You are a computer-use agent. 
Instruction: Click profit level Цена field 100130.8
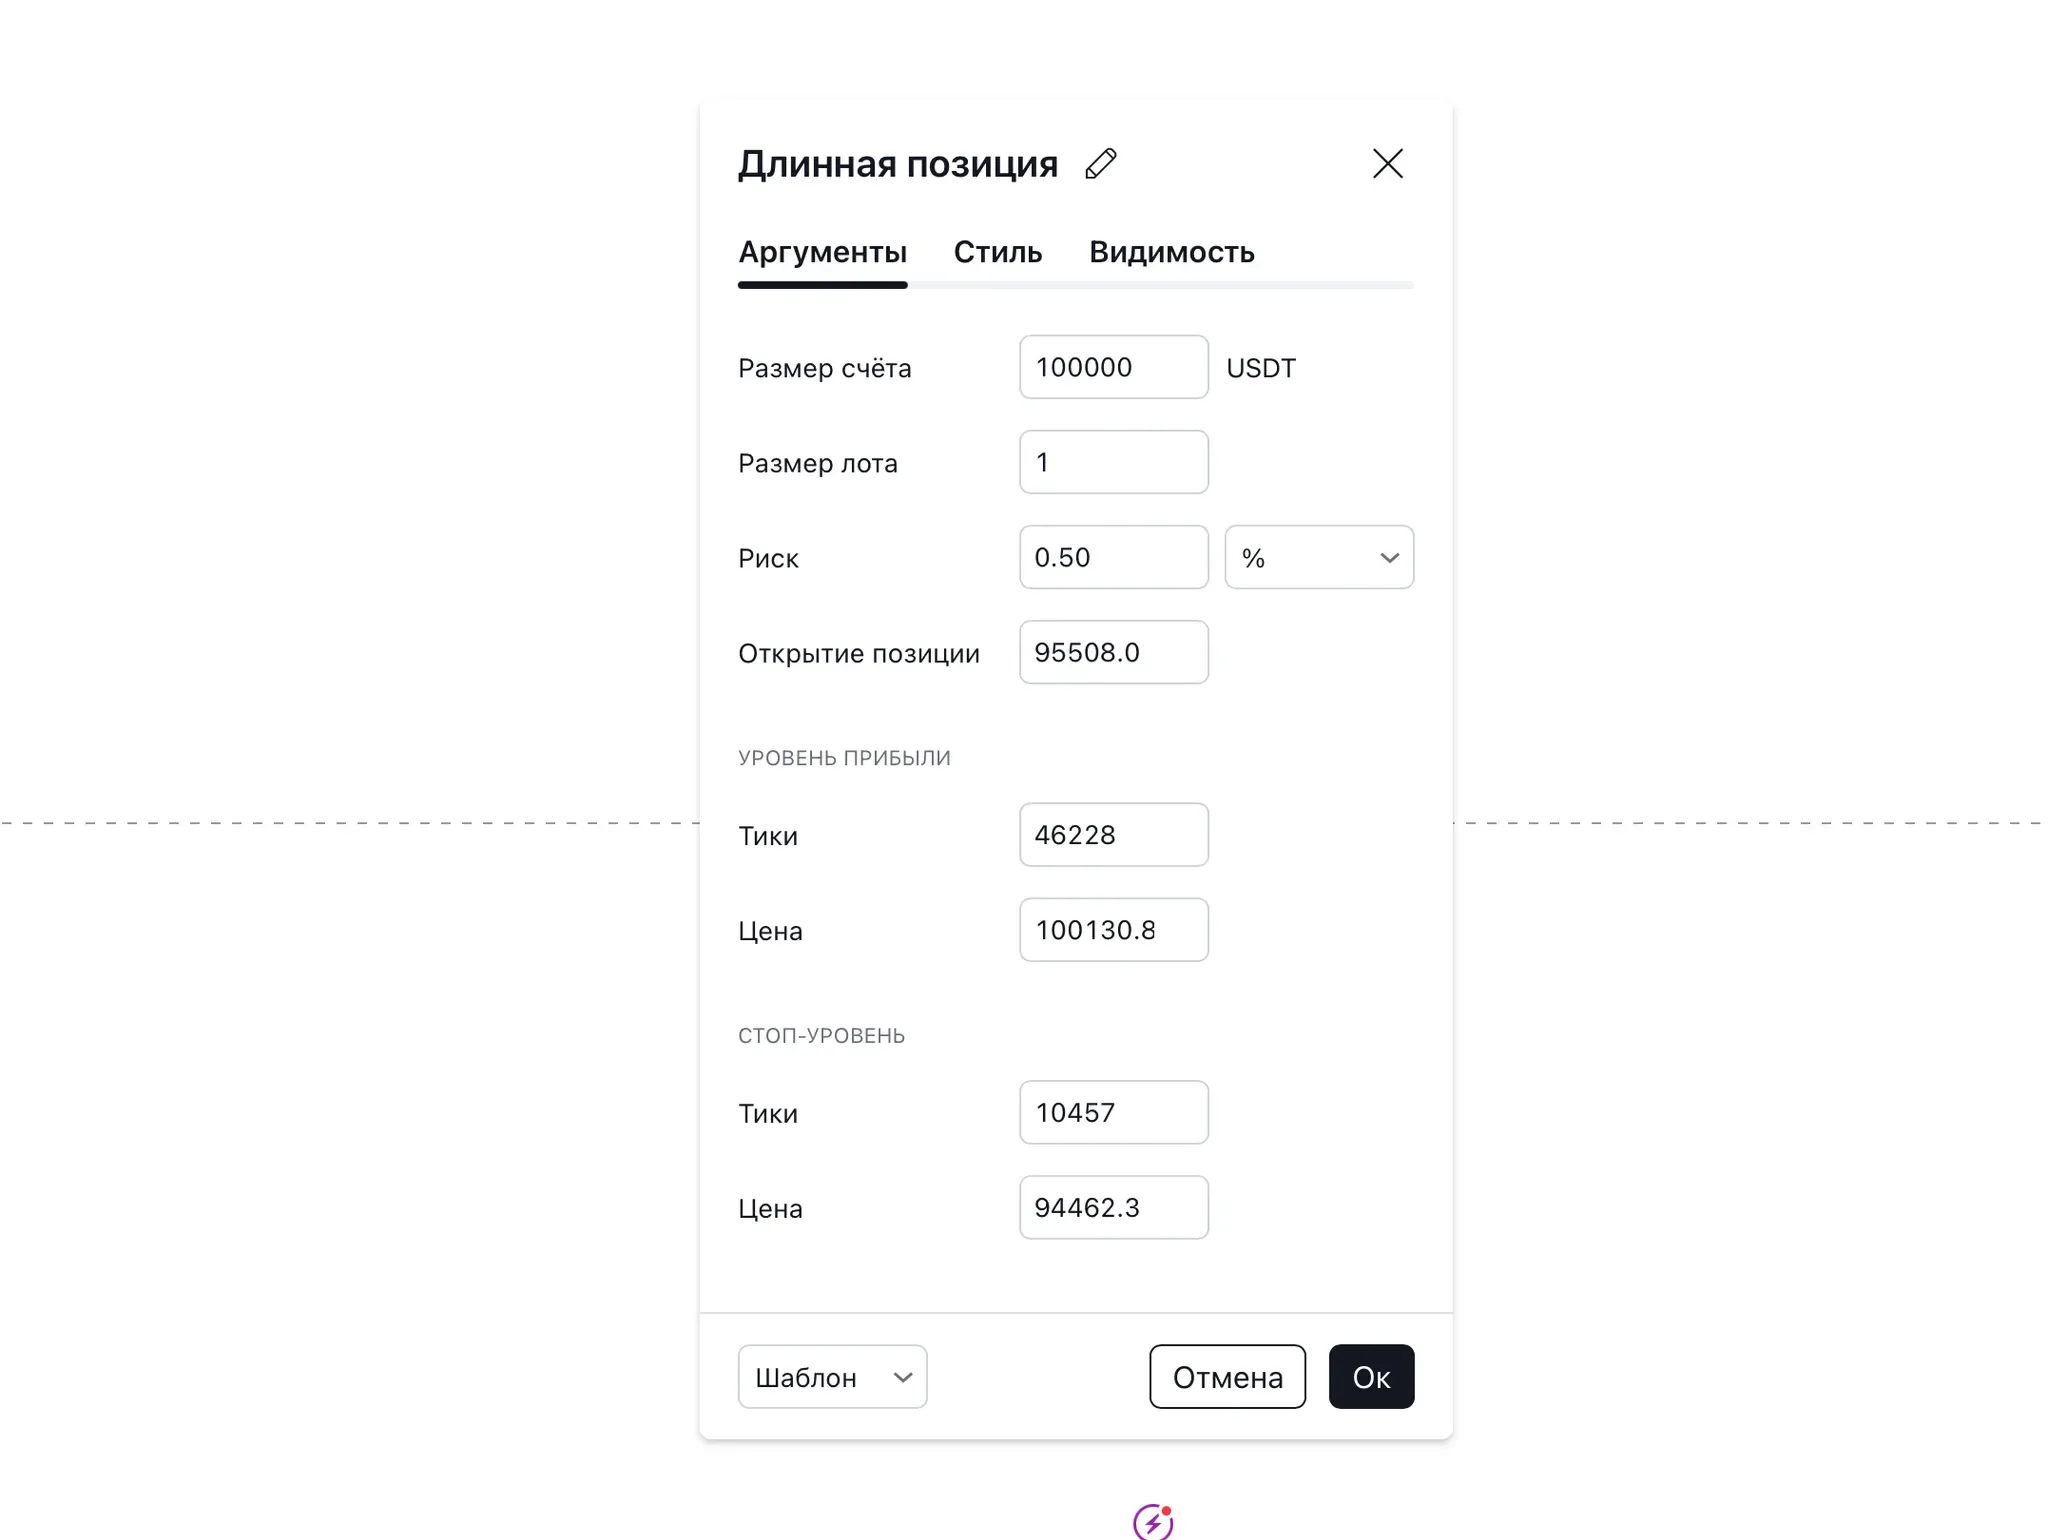click(1113, 930)
